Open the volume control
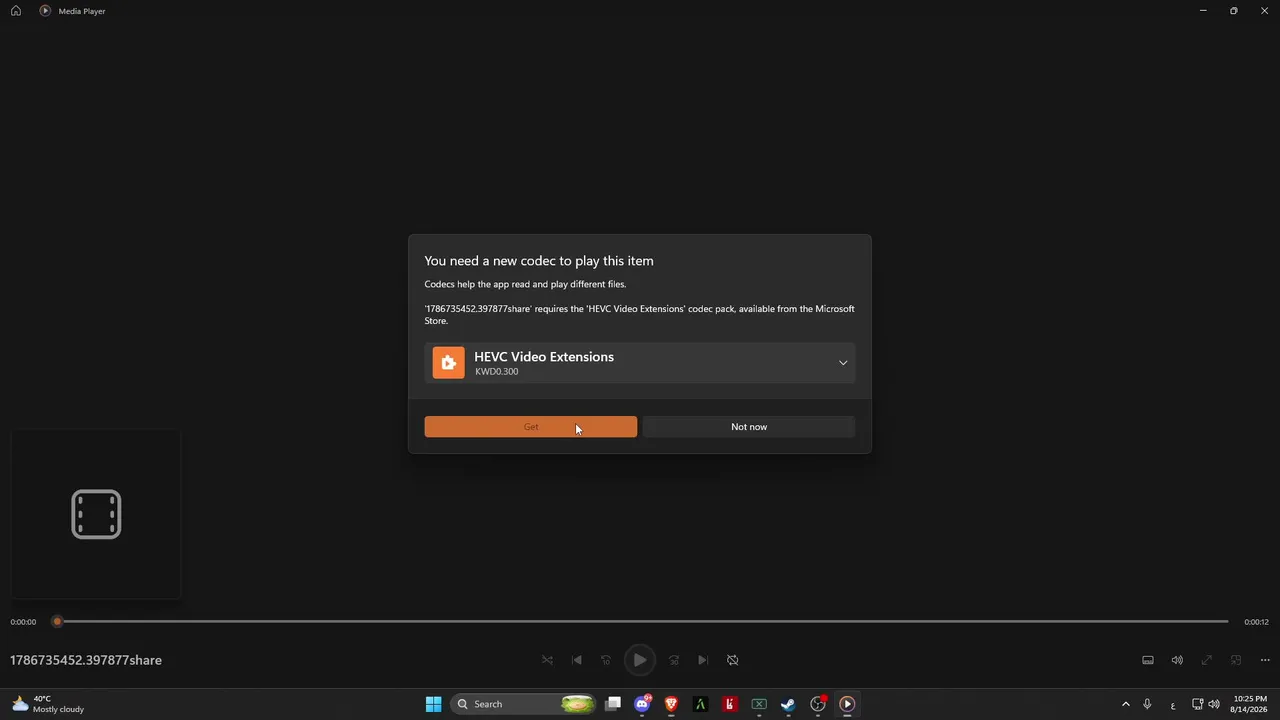1280x720 pixels. [x=1177, y=660]
